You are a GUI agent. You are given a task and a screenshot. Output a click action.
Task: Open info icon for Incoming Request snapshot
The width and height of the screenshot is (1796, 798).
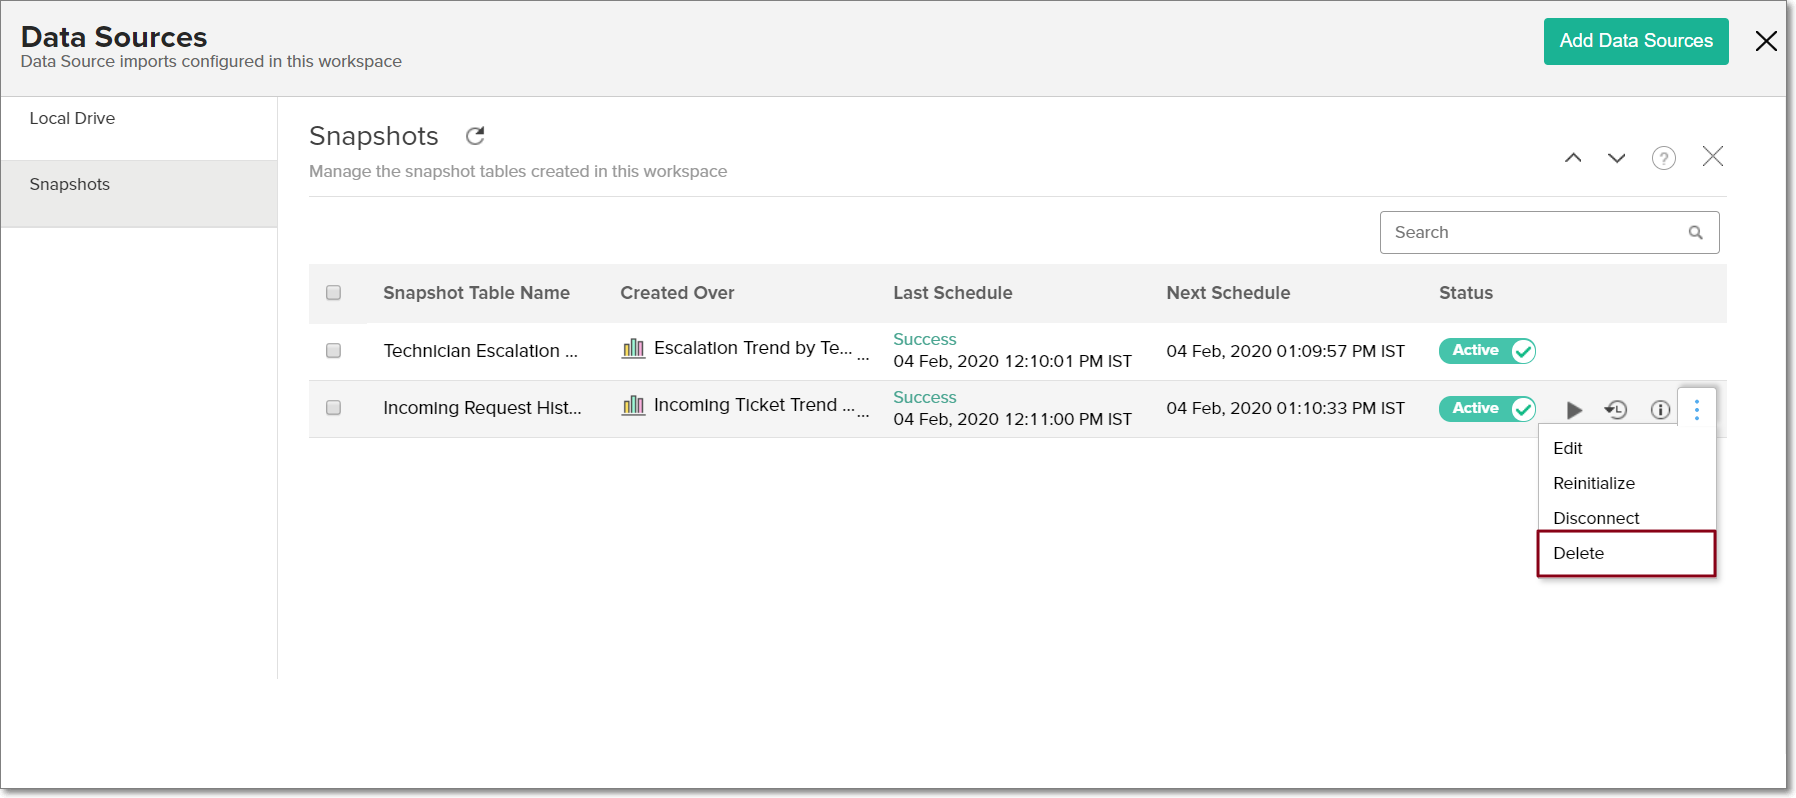(x=1660, y=410)
